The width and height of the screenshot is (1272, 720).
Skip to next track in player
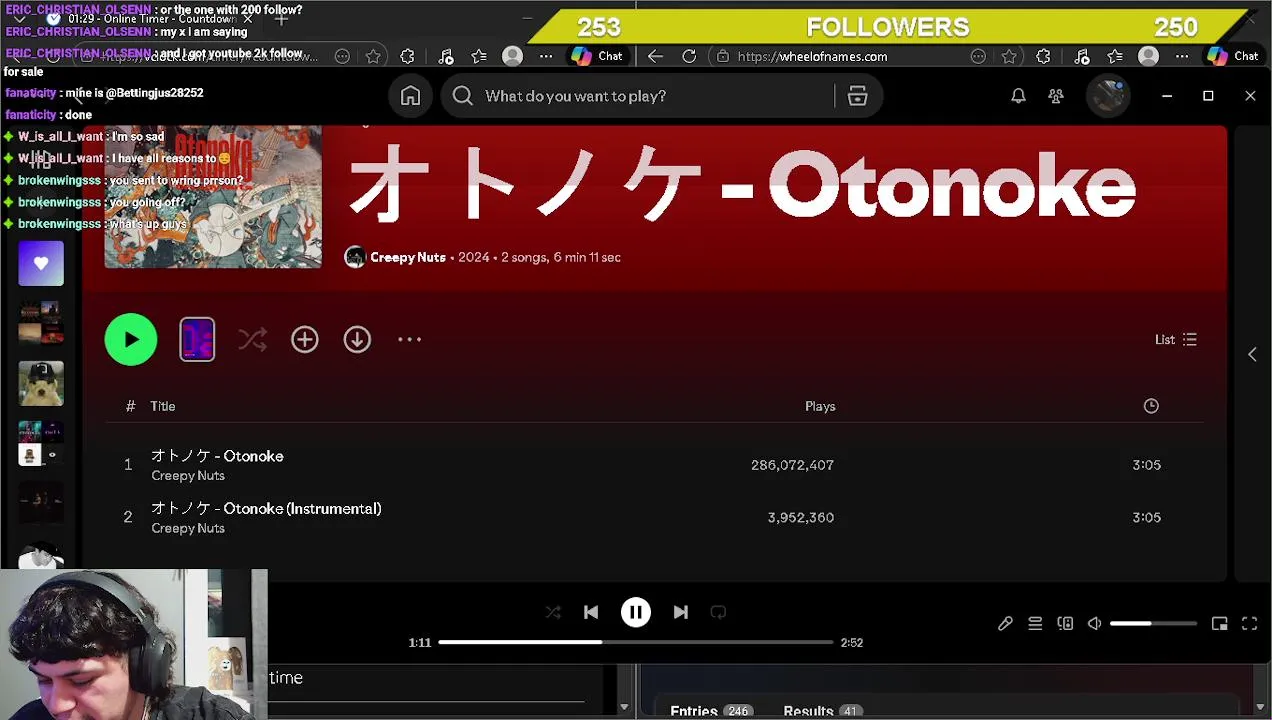(x=681, y=612)
